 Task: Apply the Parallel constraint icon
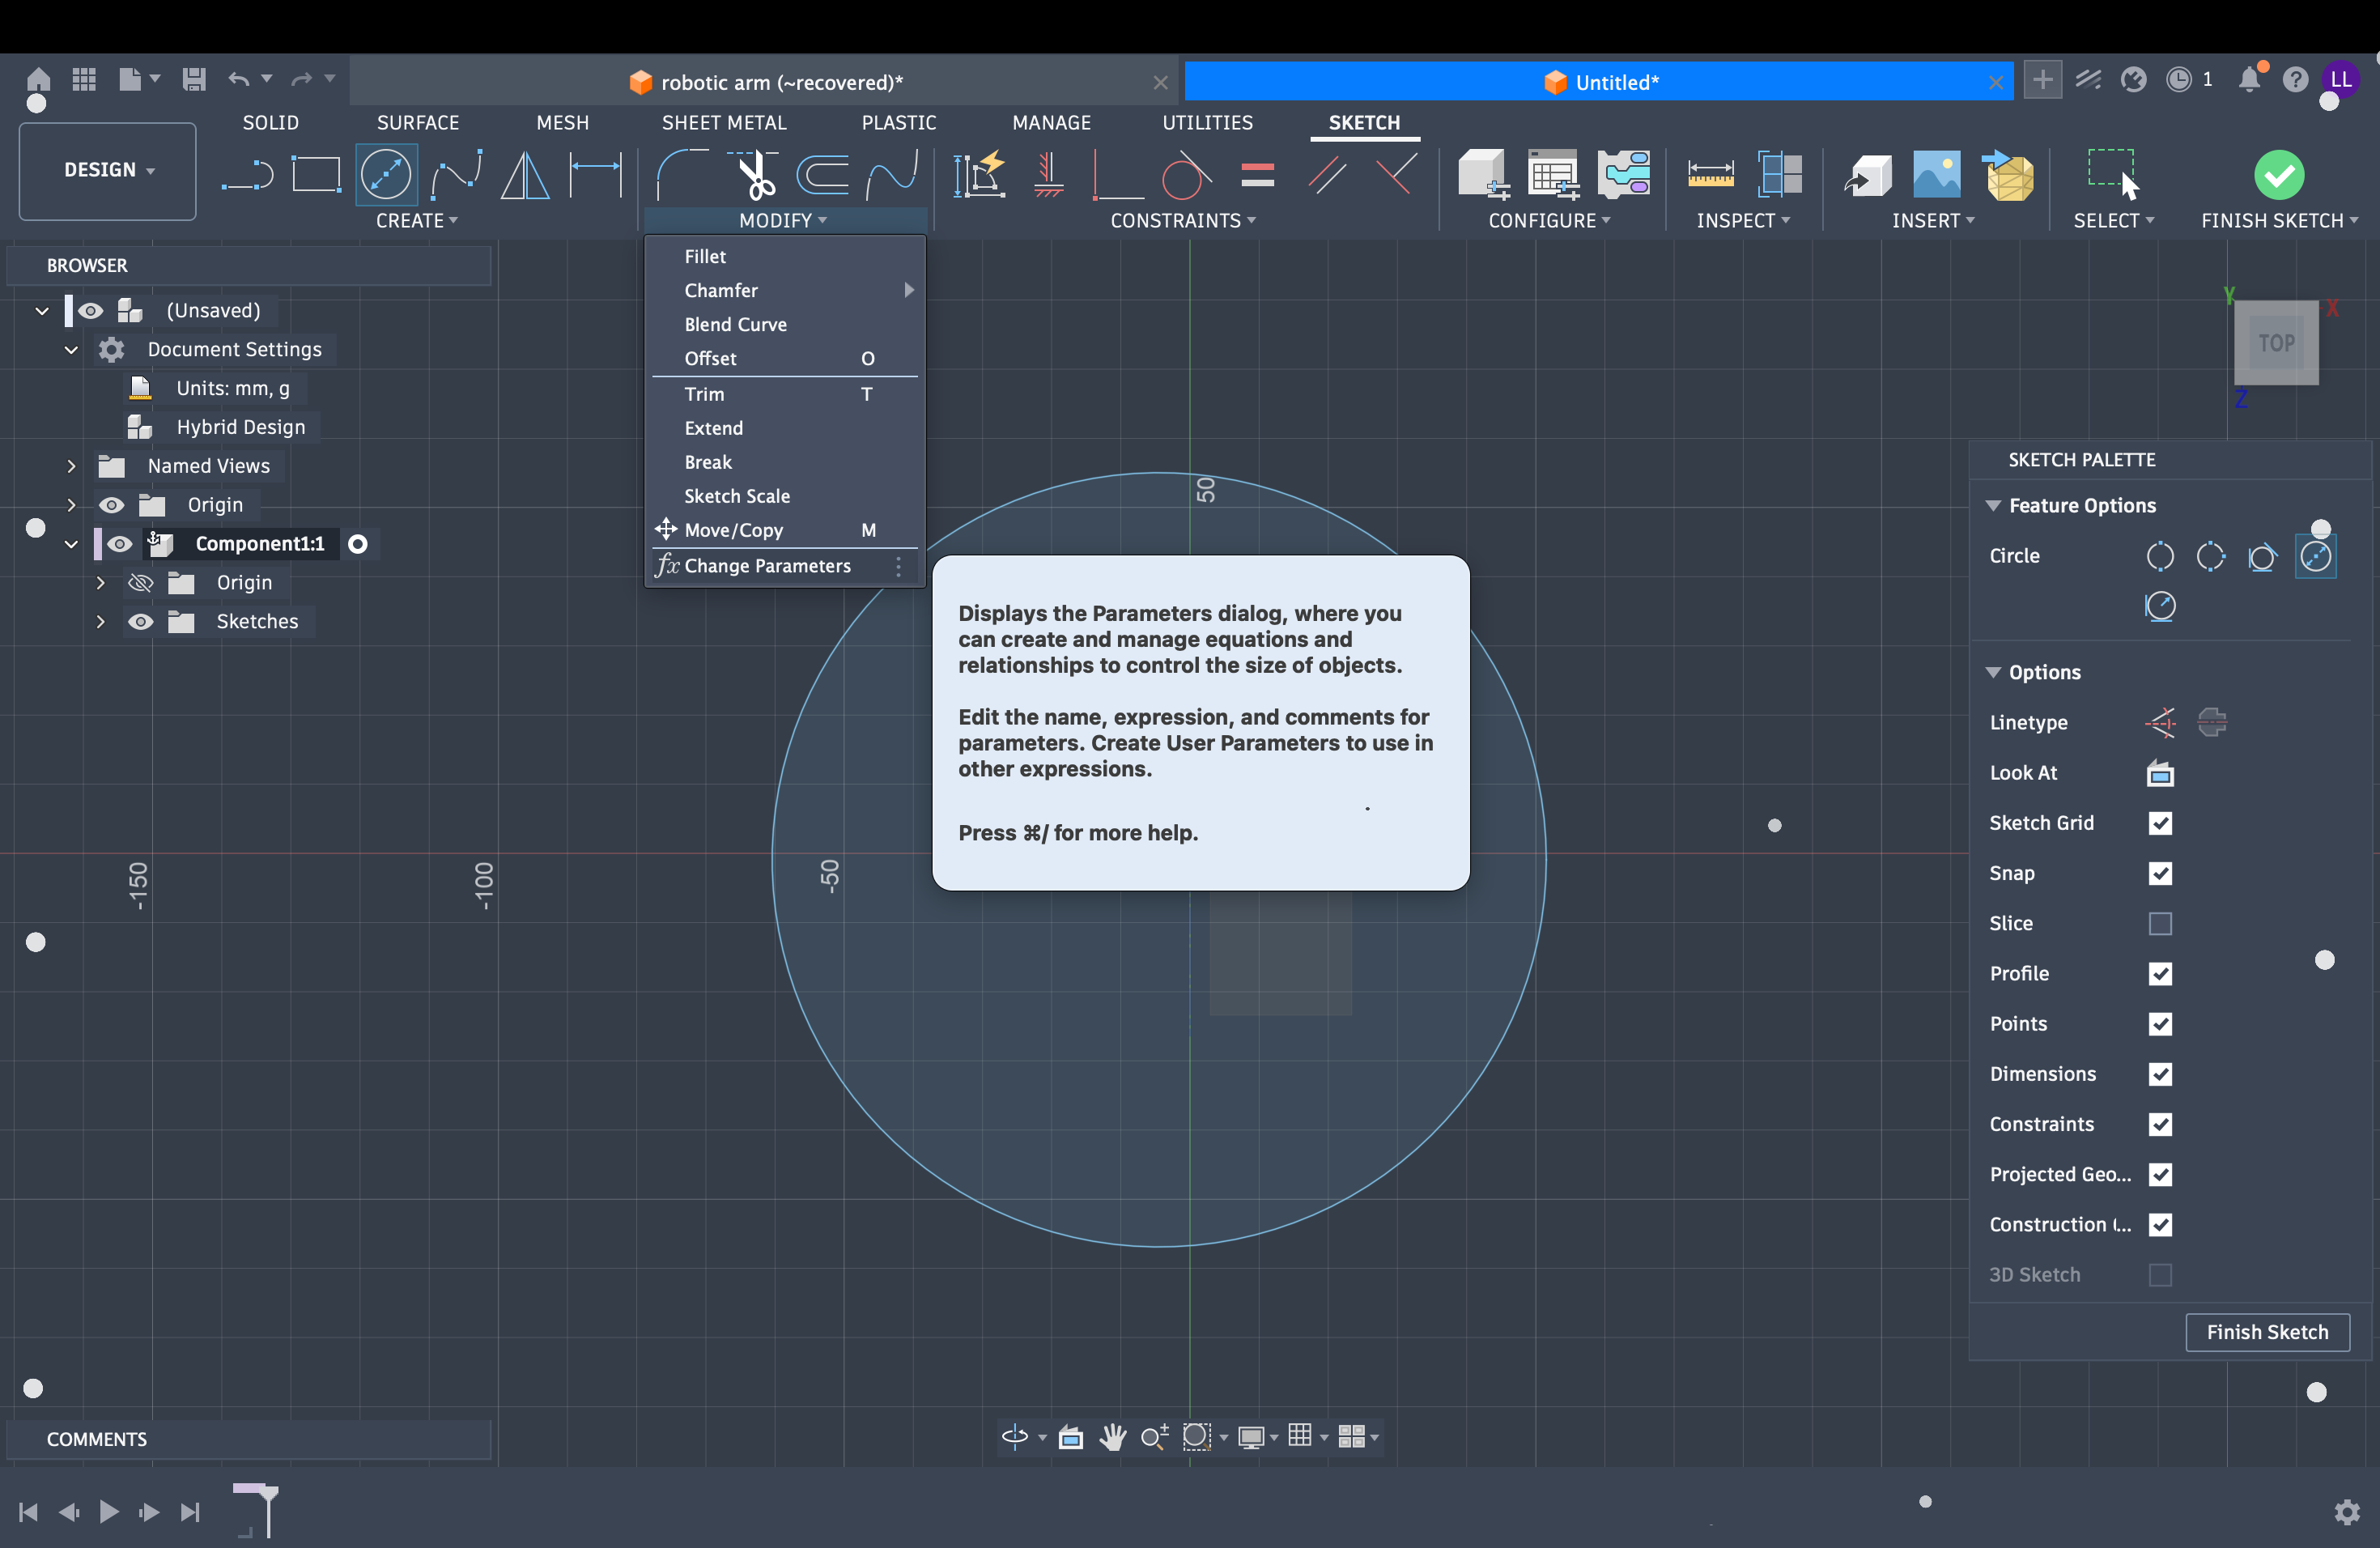[1326, 175]
